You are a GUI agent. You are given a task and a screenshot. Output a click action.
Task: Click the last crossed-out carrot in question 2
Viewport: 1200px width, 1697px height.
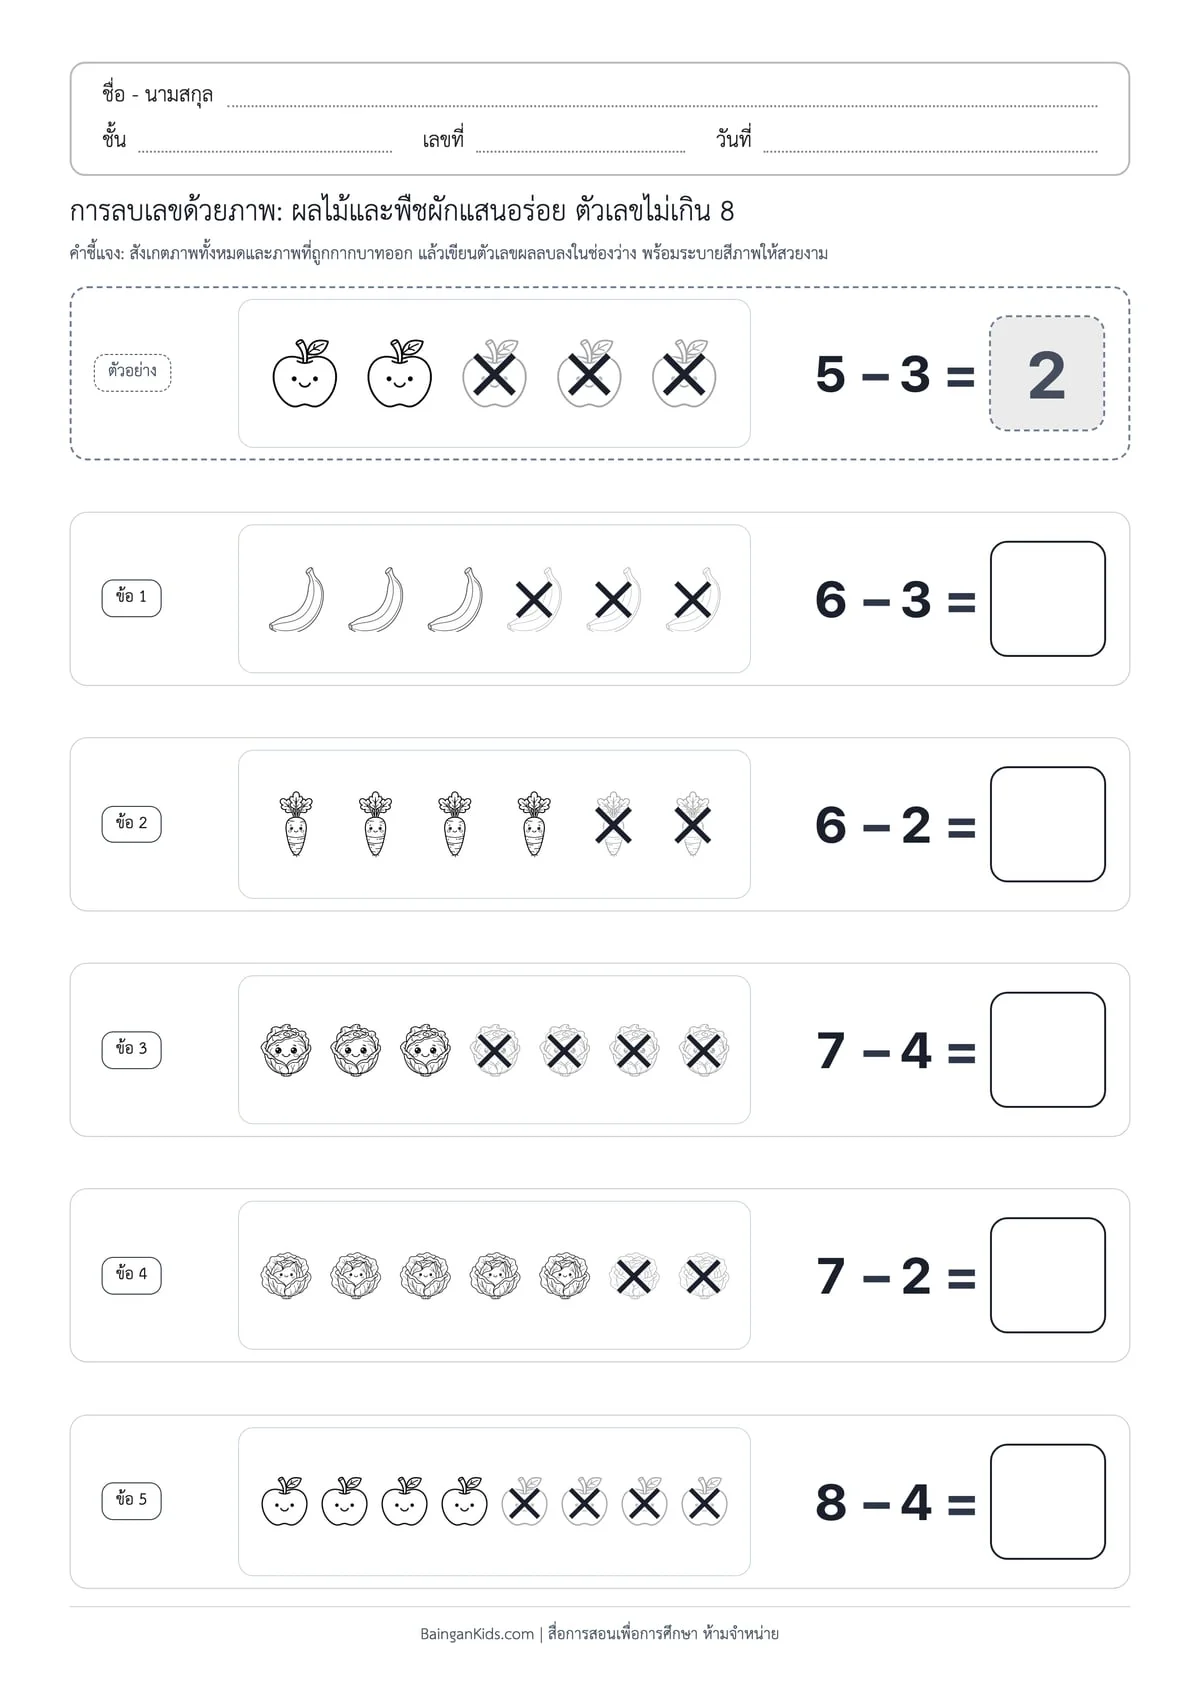[x=693, y=824]
